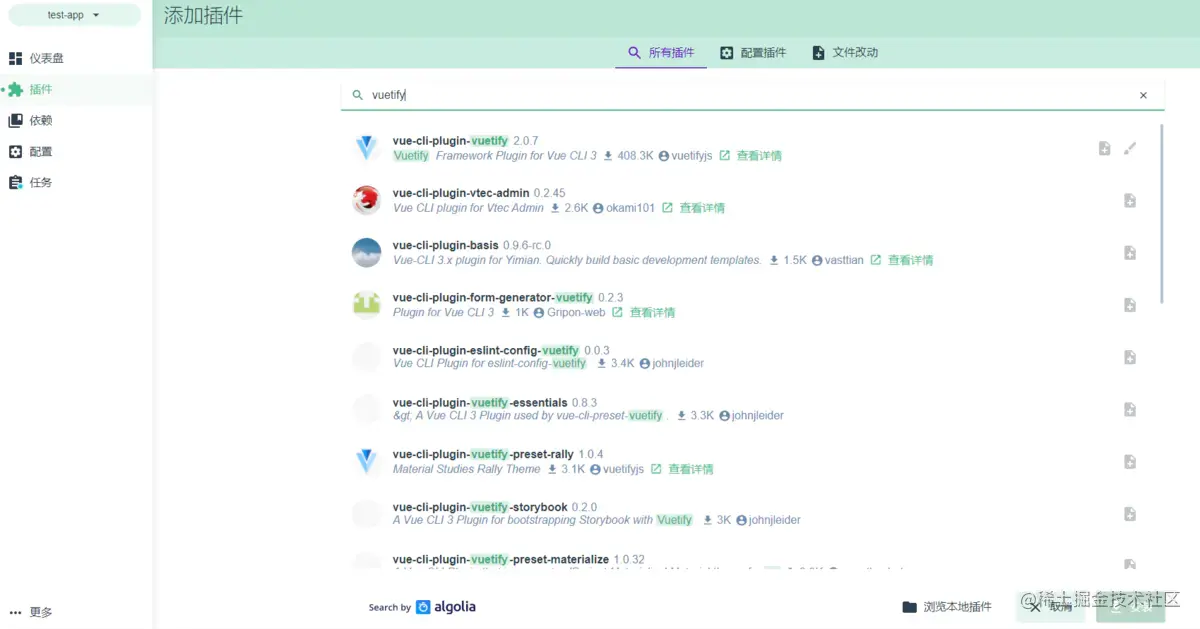
Task: Select vue-cli-plugin-basis result
Action: pos(752,252)
